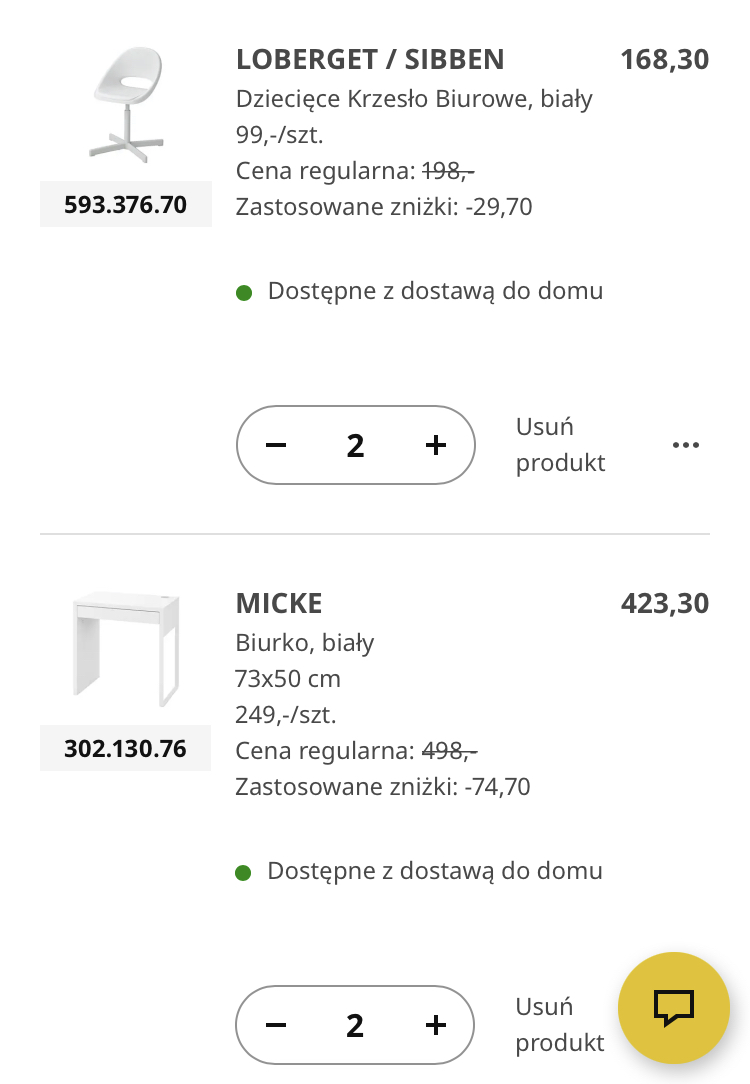
Task: Increase MICKE desk quantity
Action: (x=435, y=1025)
